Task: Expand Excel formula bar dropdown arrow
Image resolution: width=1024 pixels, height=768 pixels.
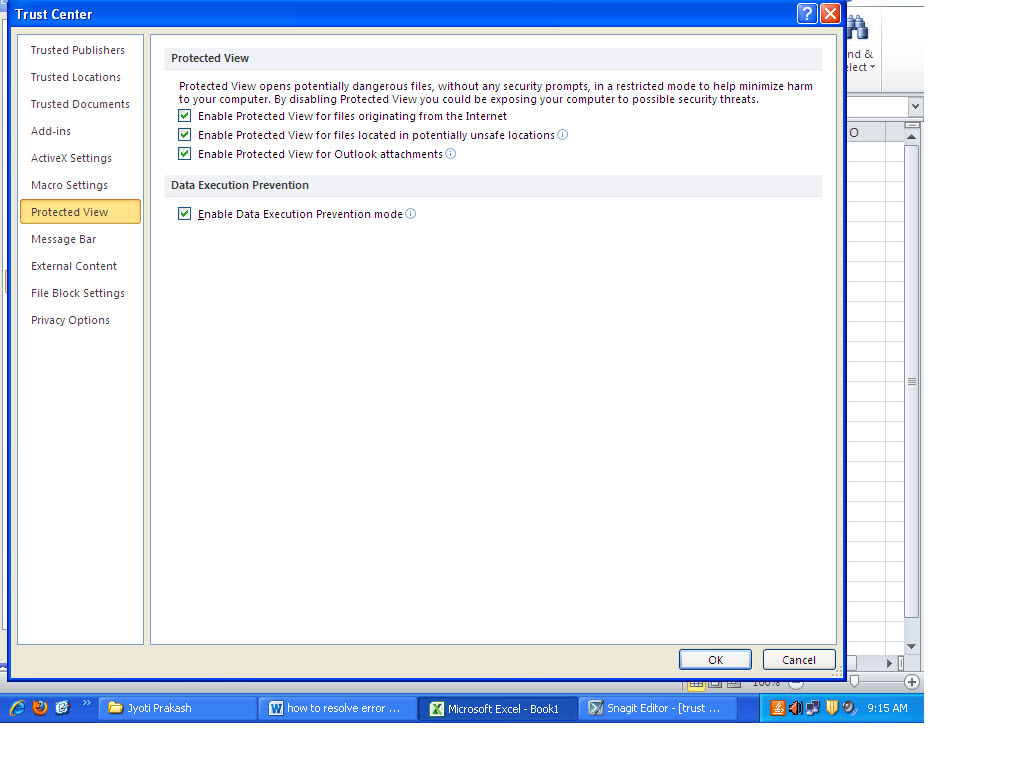Action: coord(915,106)
